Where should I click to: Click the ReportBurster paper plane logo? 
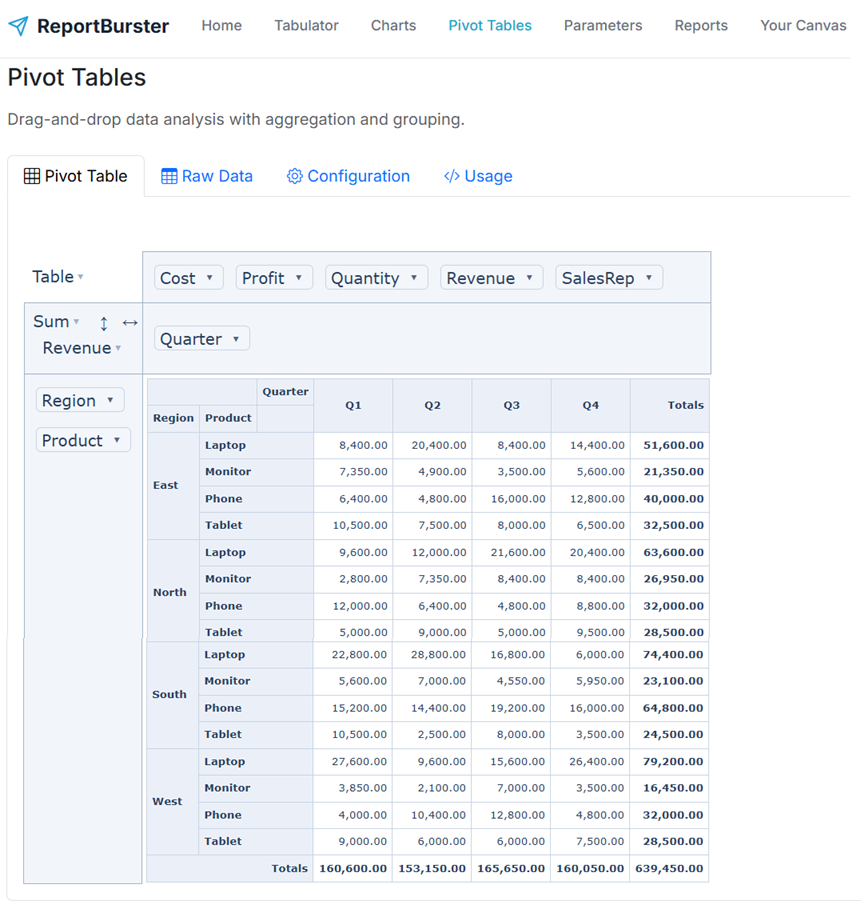click(x=18, y=26)
